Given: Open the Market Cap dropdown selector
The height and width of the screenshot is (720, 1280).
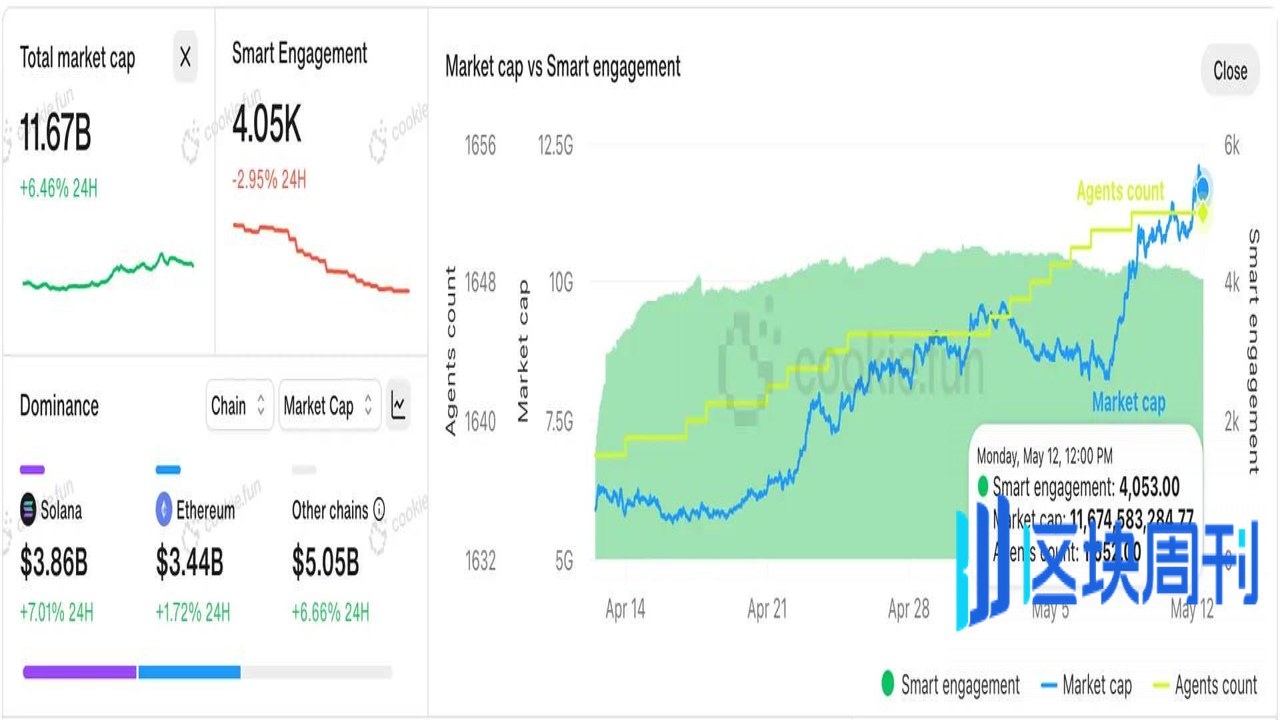Looking at the screenshot, I should pyautogui.click(x=330, y=406).
